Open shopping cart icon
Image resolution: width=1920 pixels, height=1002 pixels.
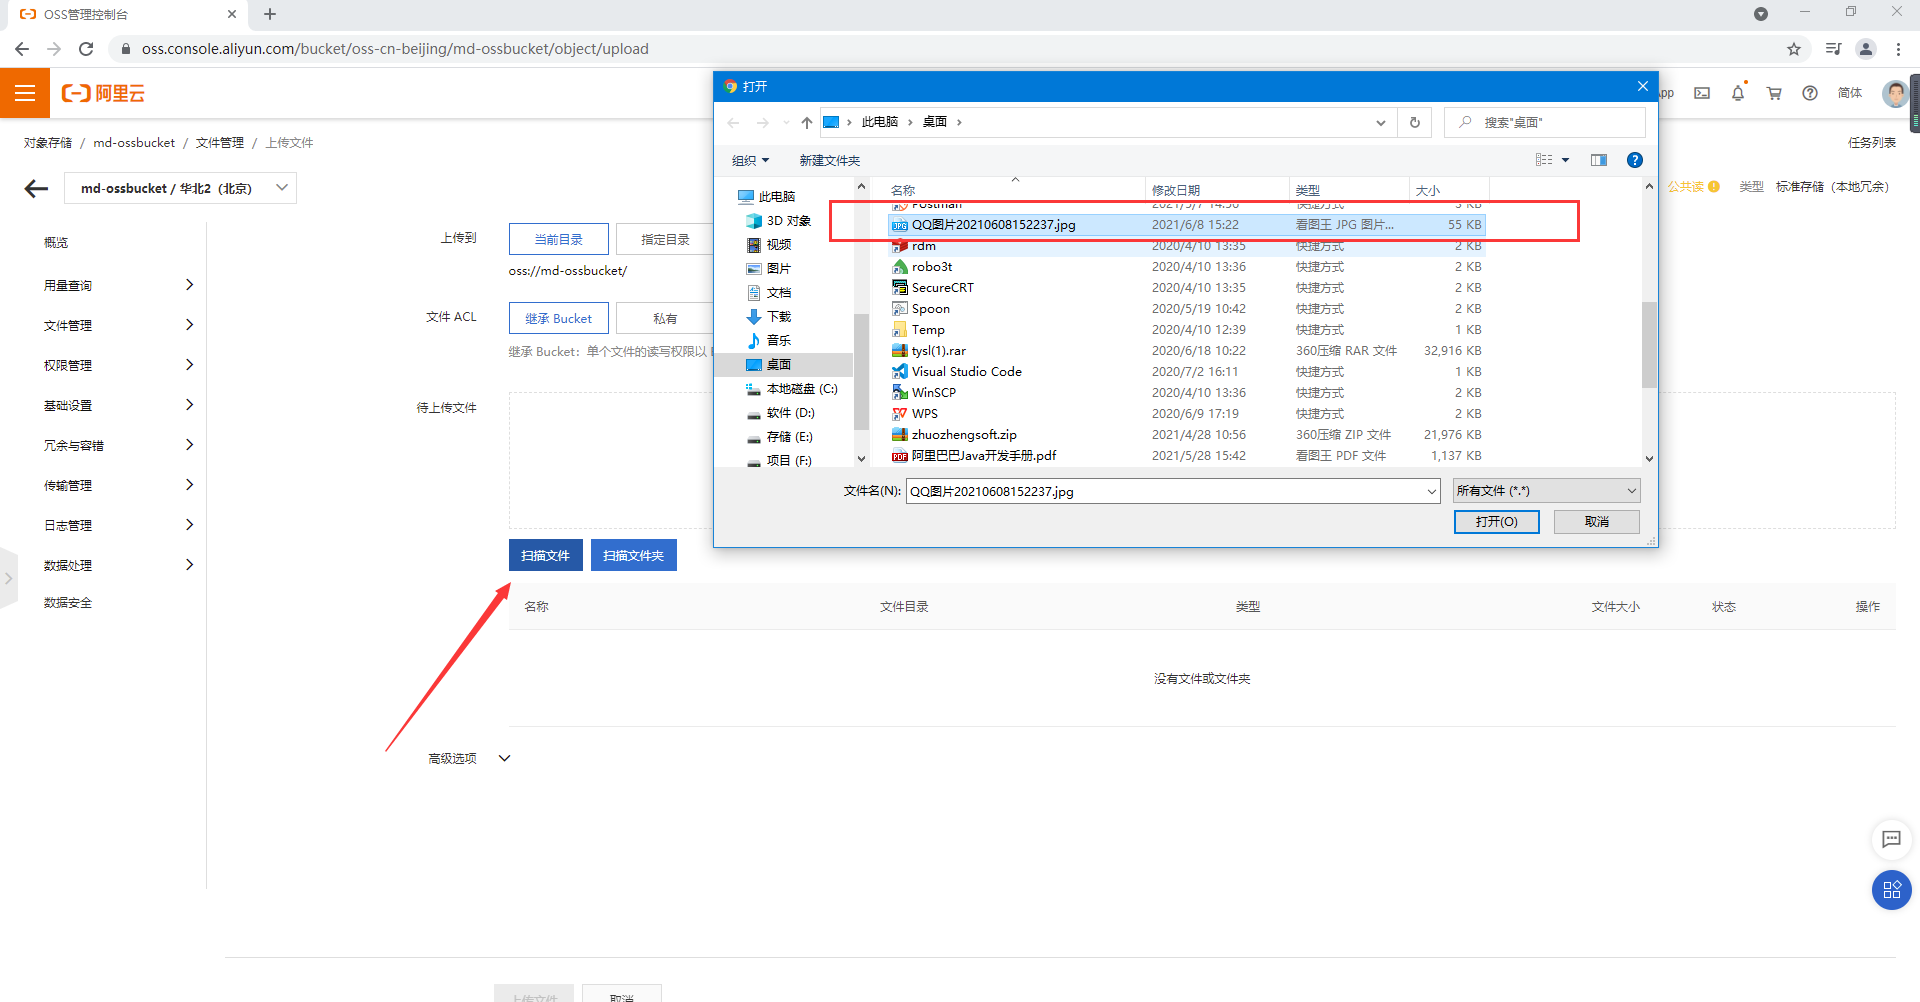1774,93
